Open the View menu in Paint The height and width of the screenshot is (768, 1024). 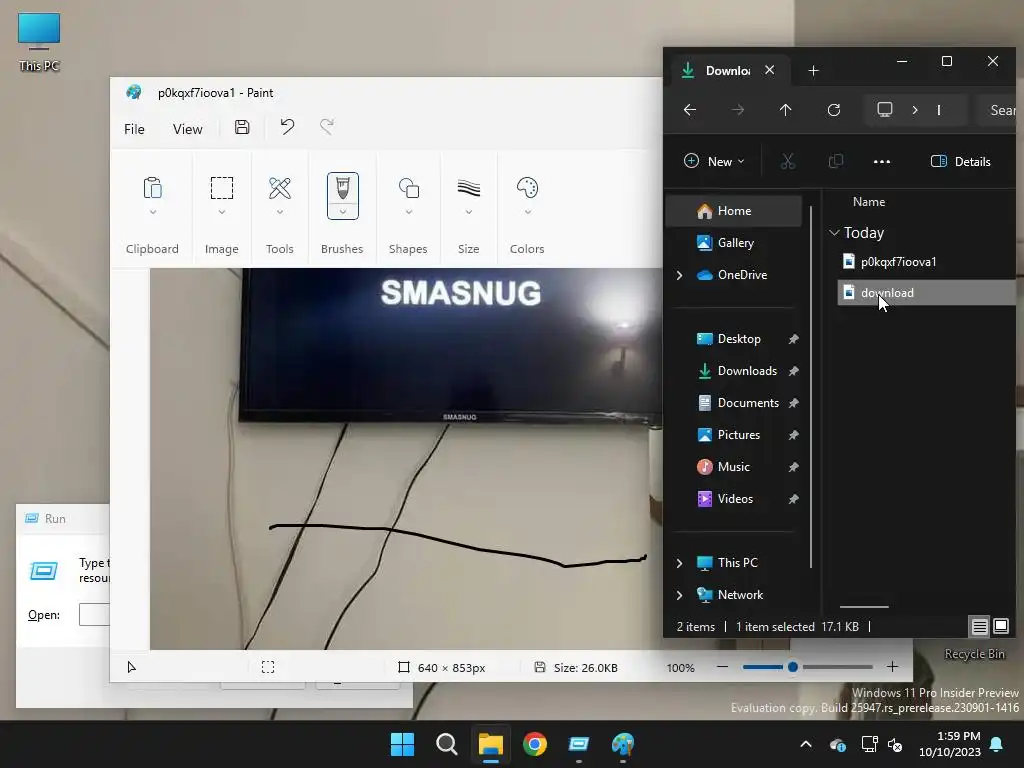click(x=187, y=129)
